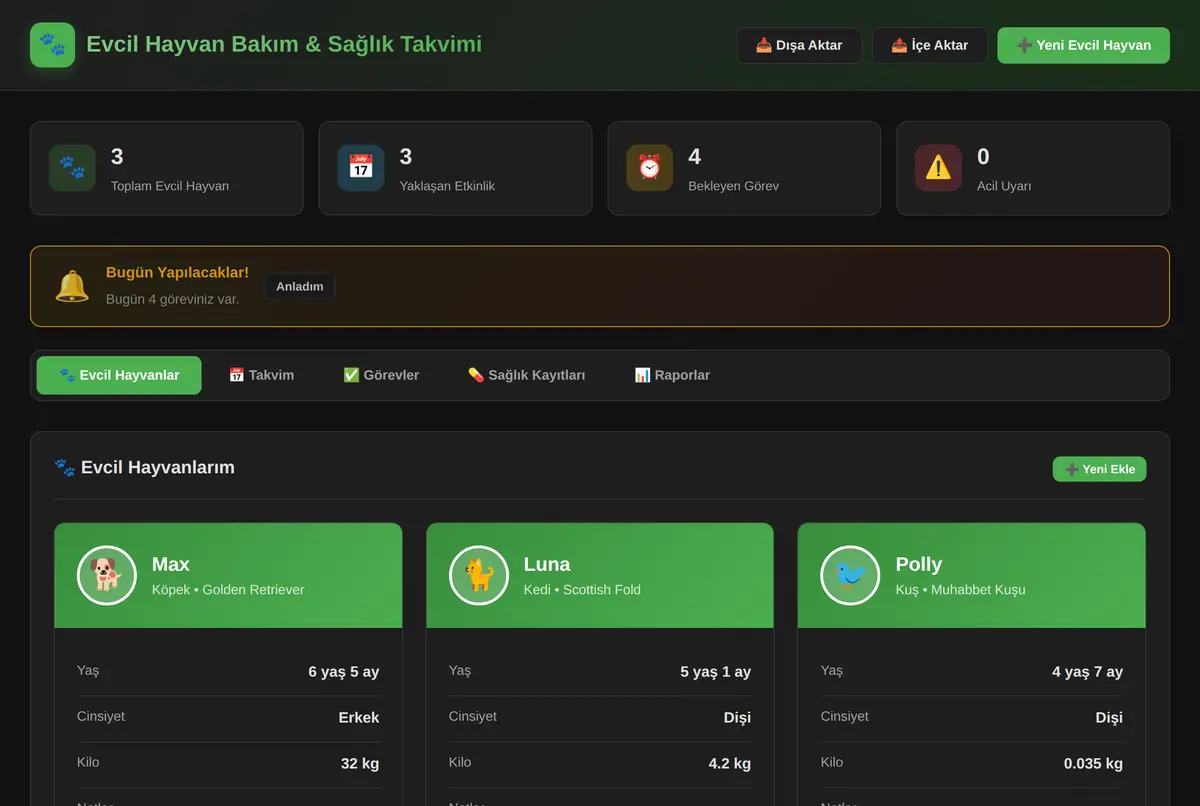Click the warning icon on Acil Uyarı card

point(938,168)
